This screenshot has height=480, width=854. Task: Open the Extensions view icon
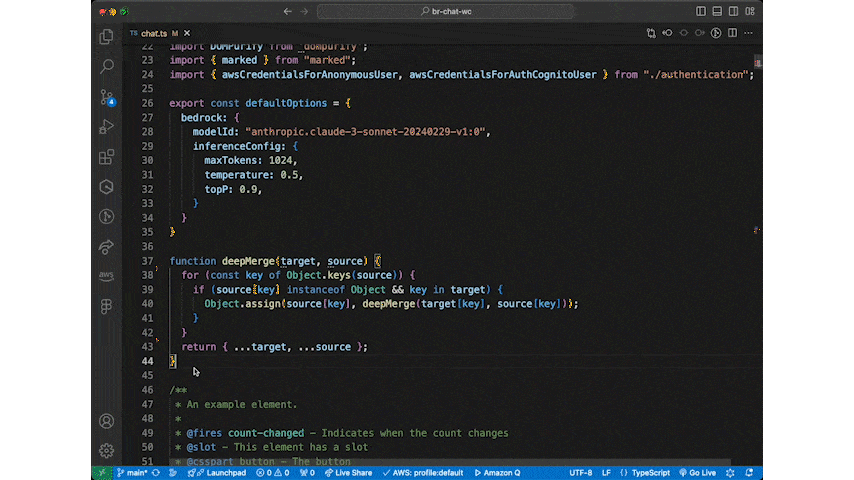tap(106, 157)
